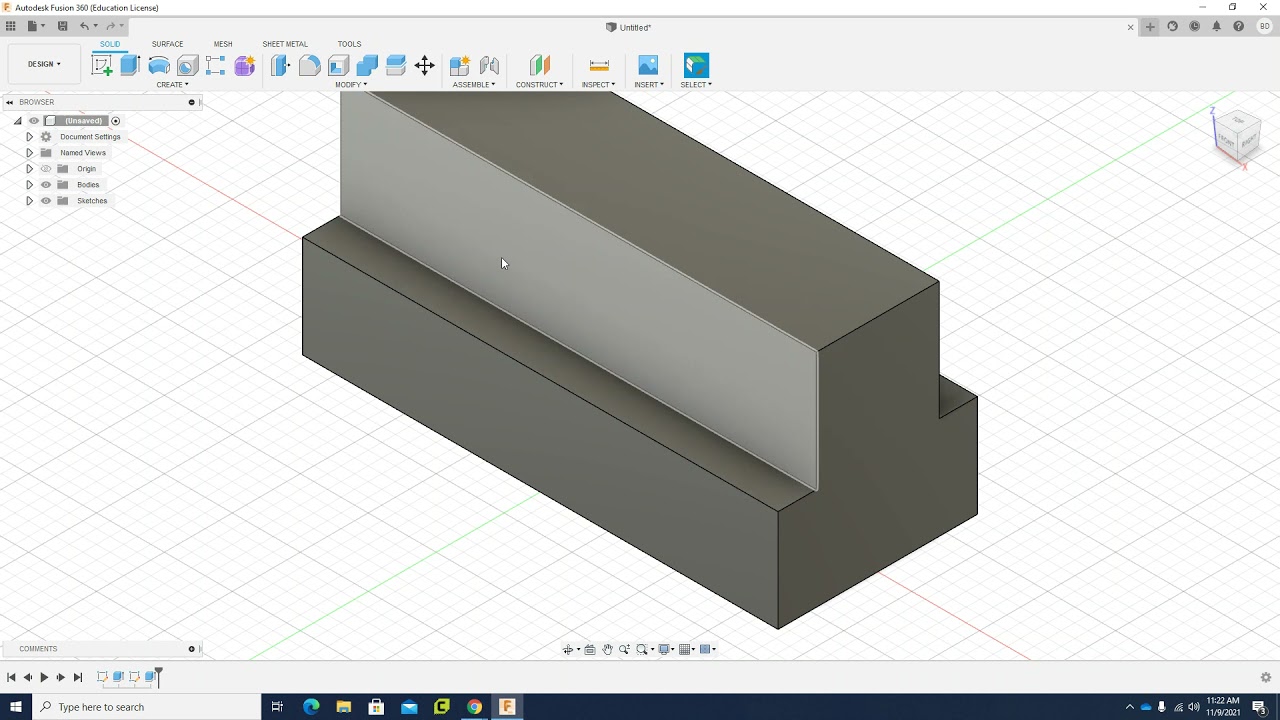Select the Combine tool
The width and height of the screenshot is (1280, 720).
point(367,66)
